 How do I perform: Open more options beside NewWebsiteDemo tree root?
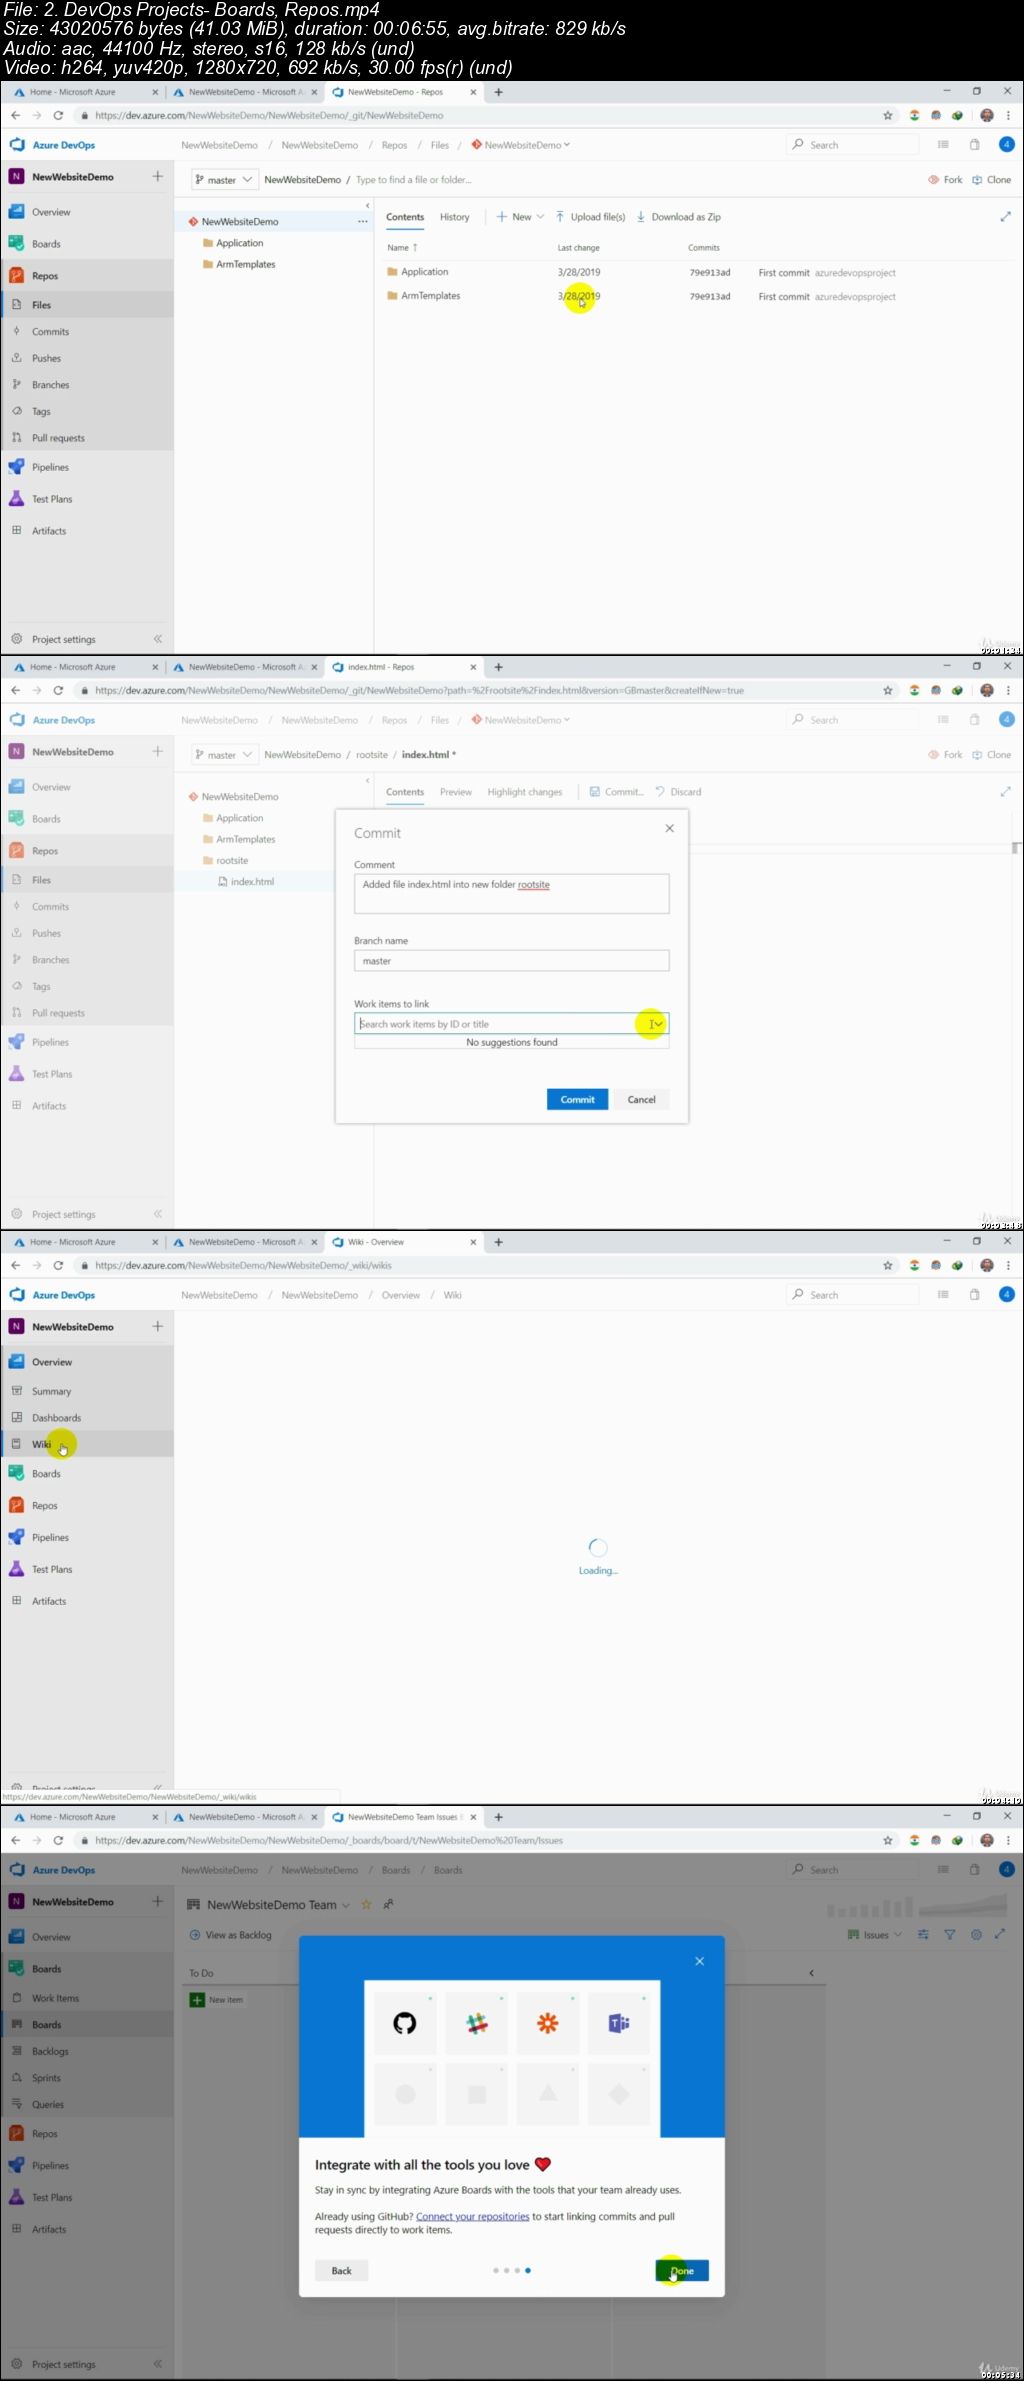tap(362, 221)
